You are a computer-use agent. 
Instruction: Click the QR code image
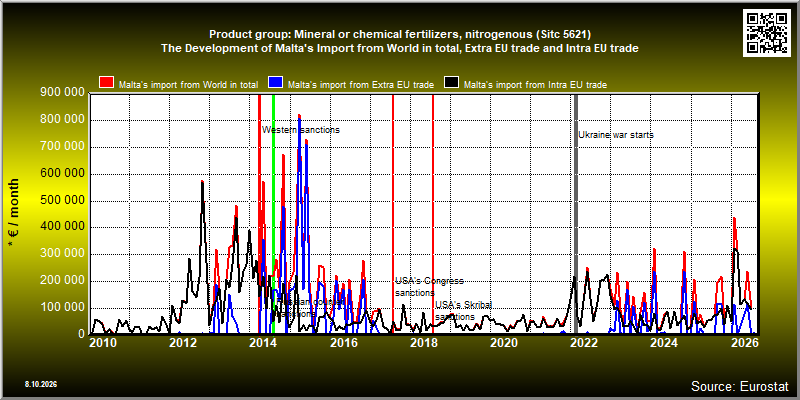pyautogui.click(x=768, y=32)
